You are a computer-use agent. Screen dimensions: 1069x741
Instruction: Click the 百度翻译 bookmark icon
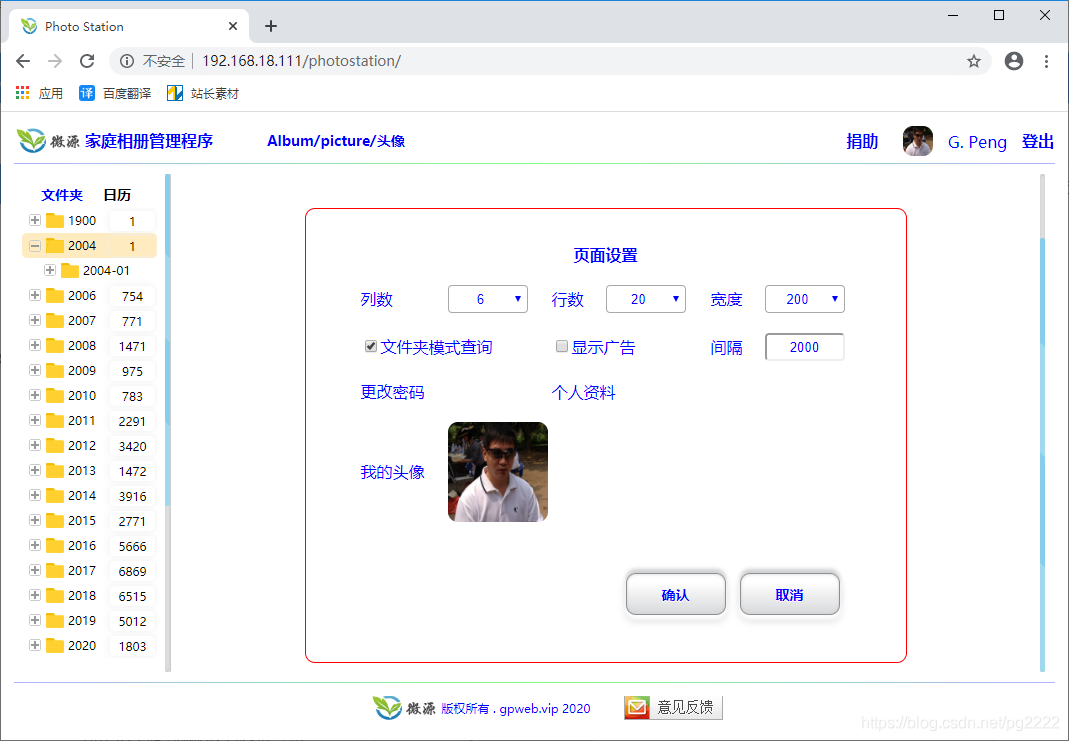(x=87, y=93)
